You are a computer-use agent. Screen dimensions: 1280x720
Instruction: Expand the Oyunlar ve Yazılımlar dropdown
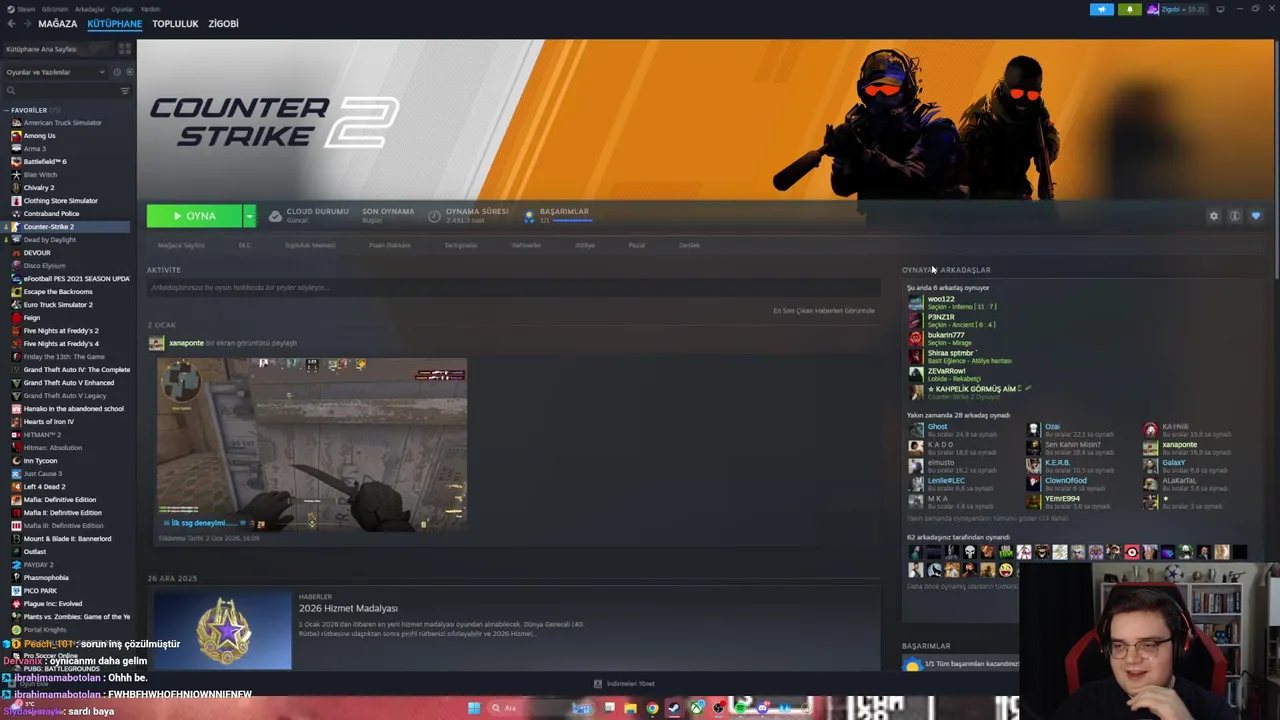55,72
